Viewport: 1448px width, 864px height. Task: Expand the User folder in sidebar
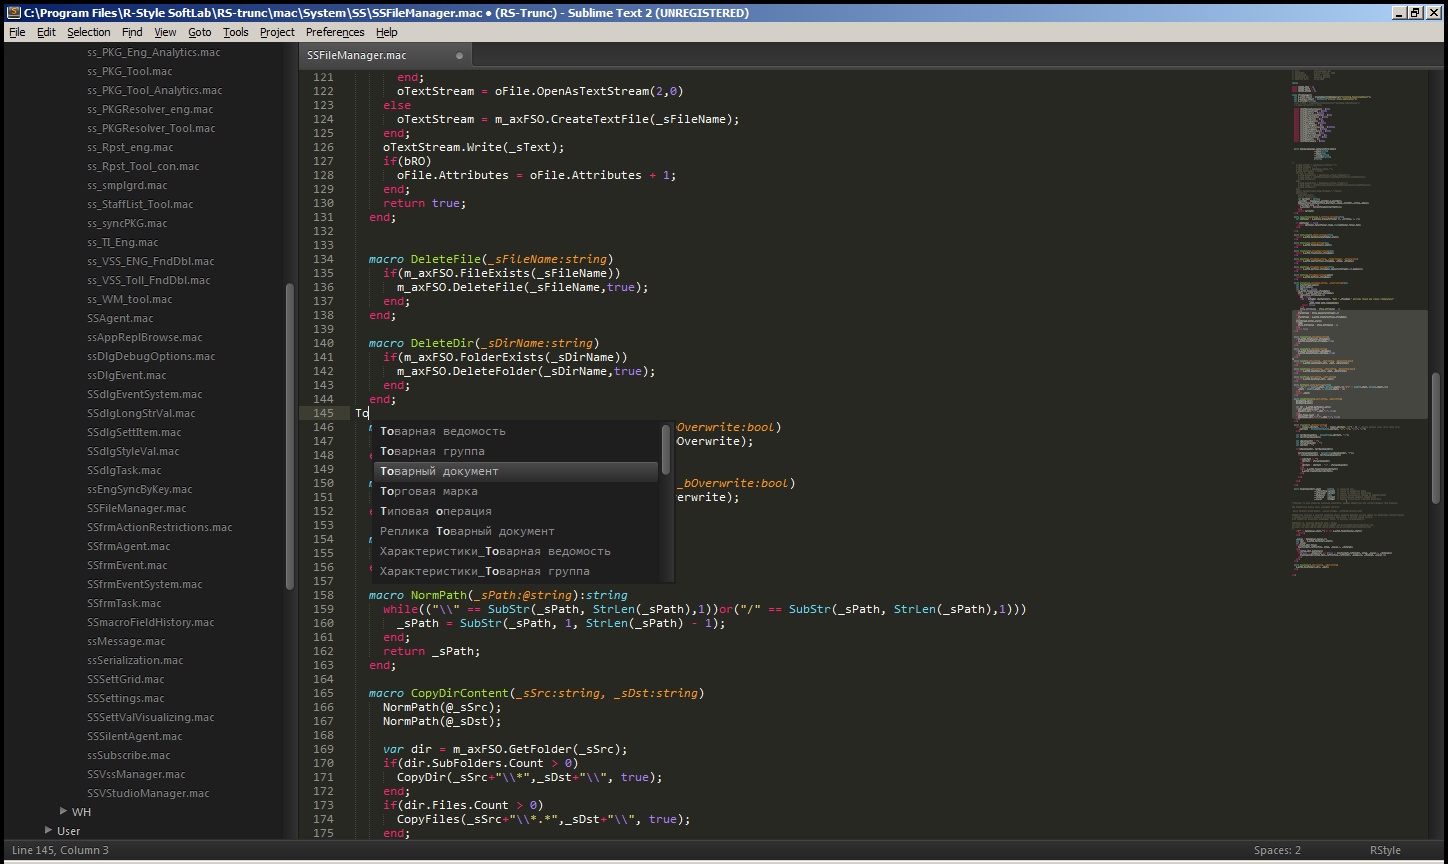[x=49, y=830]
